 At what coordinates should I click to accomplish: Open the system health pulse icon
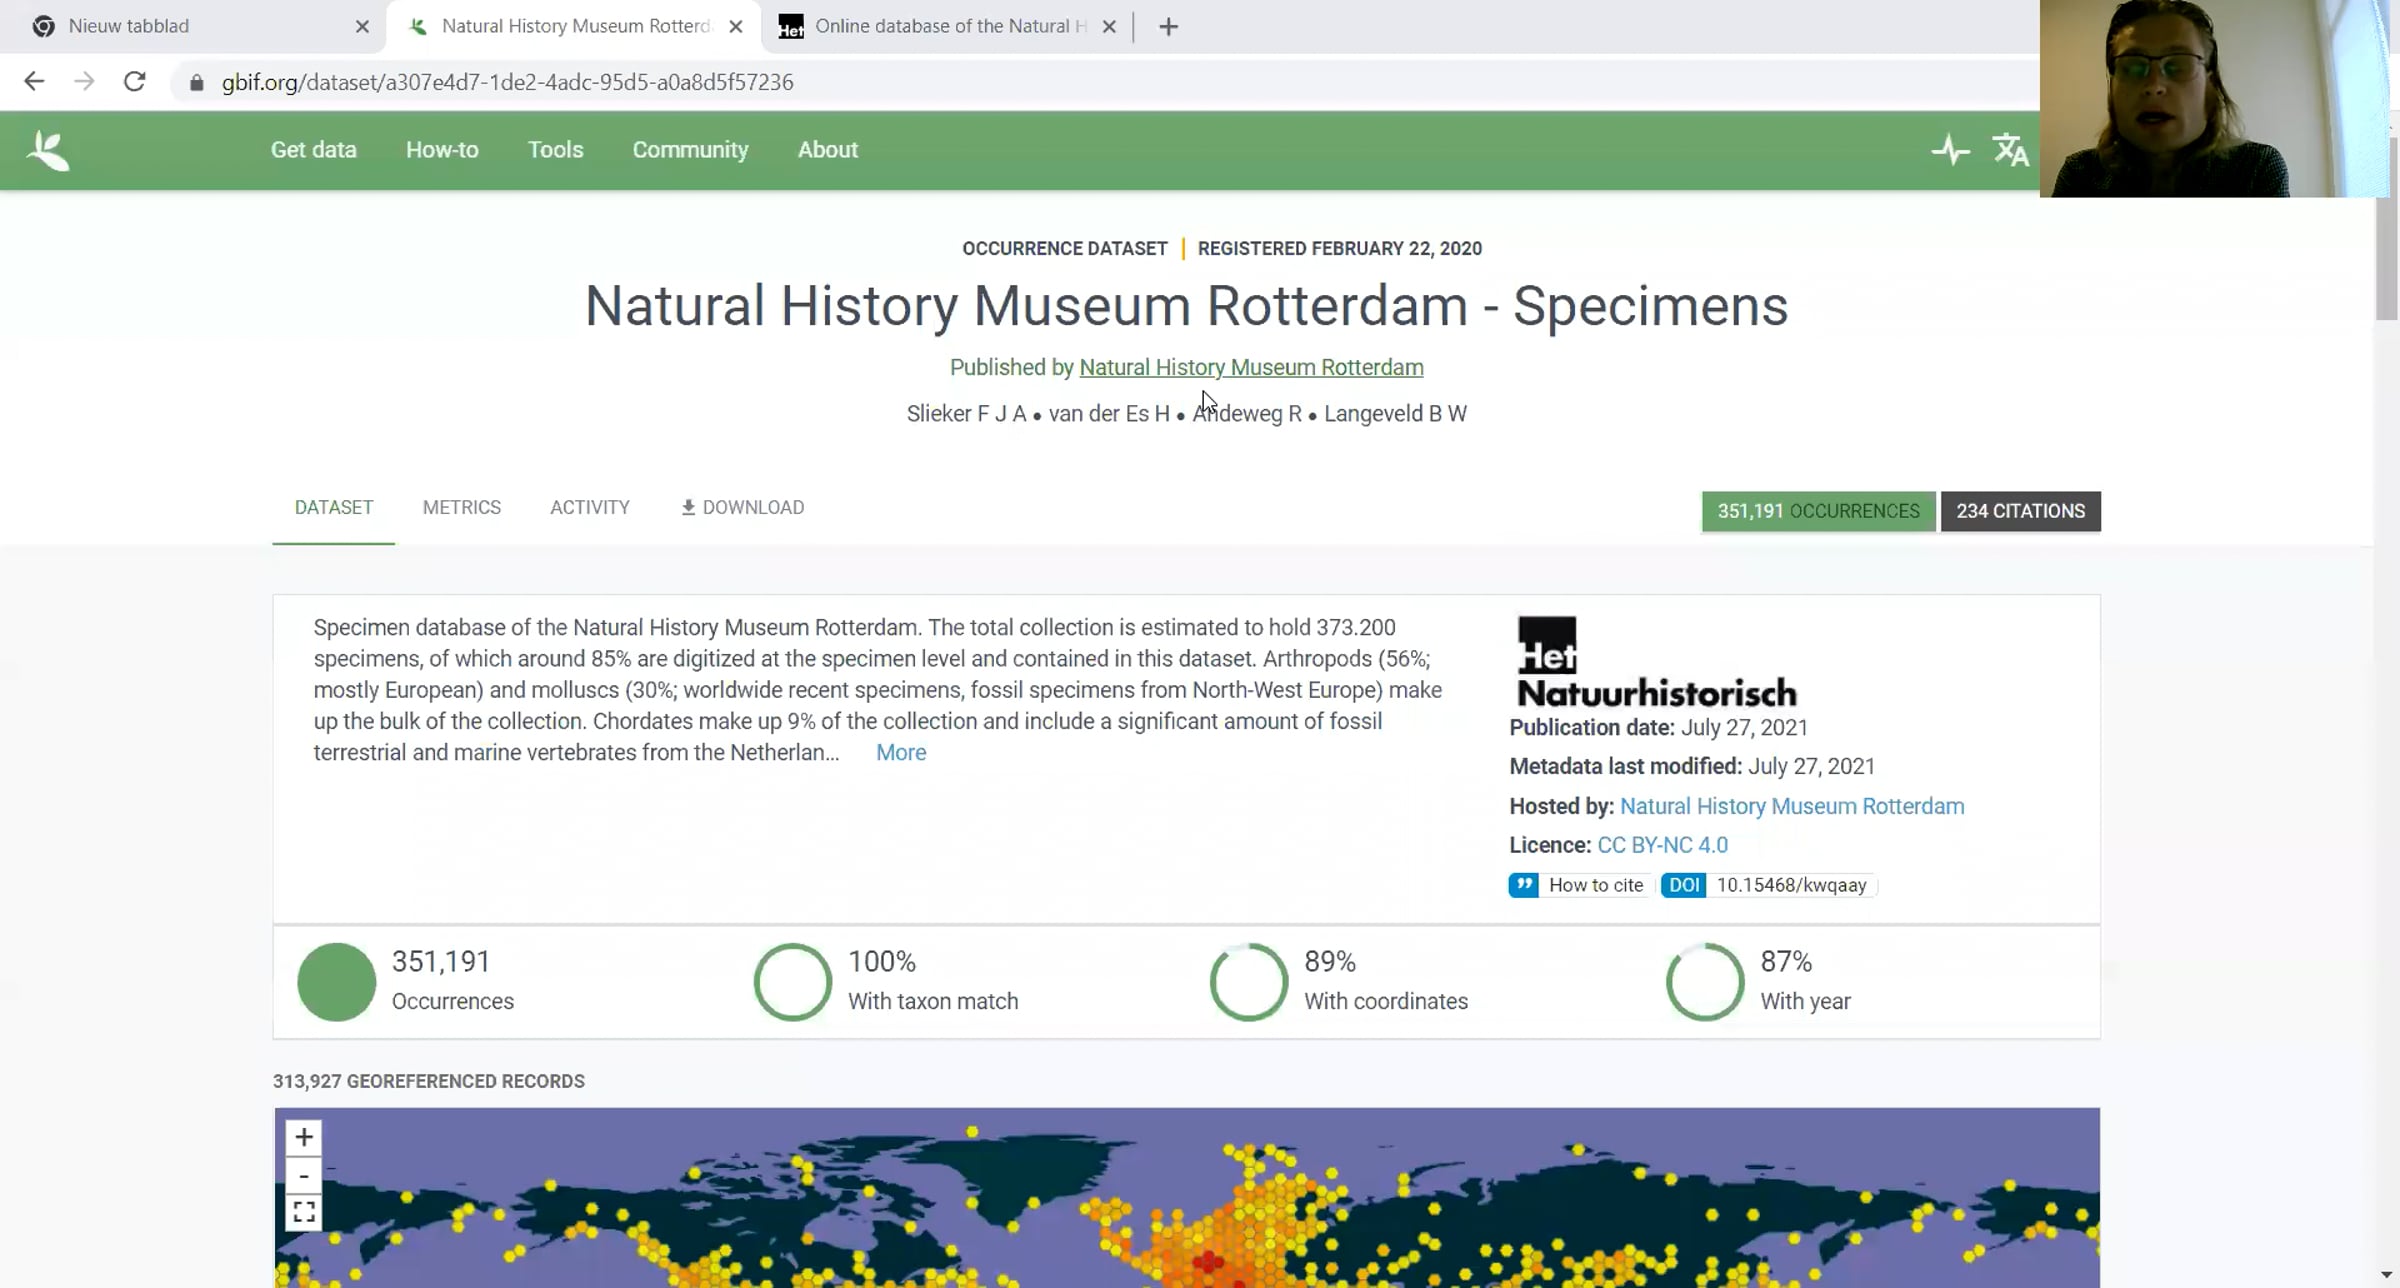point(1949,151)
